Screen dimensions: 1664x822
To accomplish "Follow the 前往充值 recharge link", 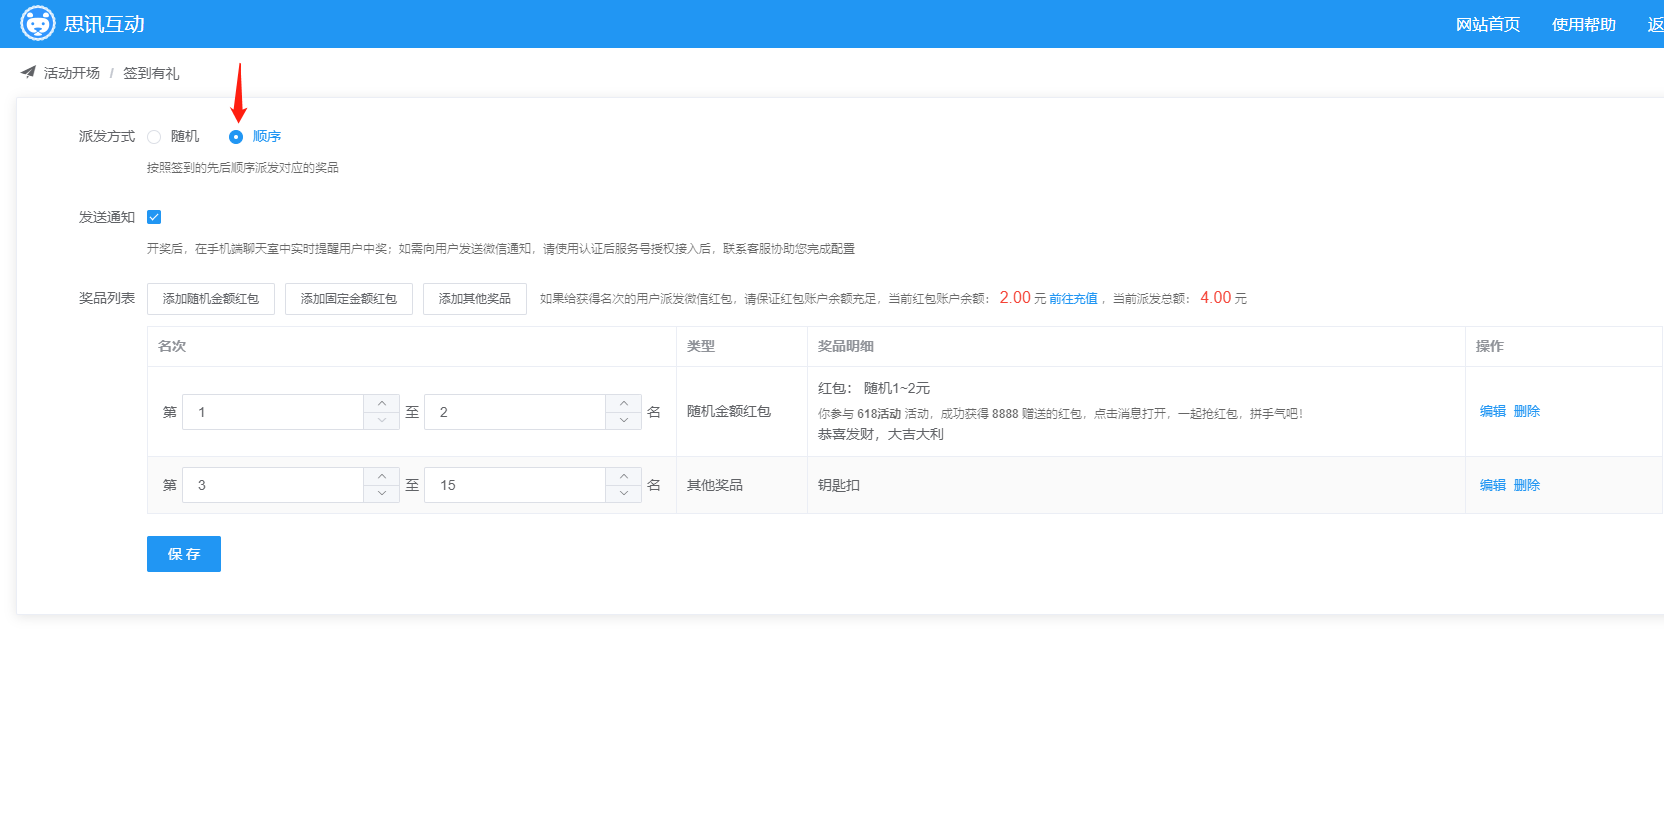I will click(1073, 299).
